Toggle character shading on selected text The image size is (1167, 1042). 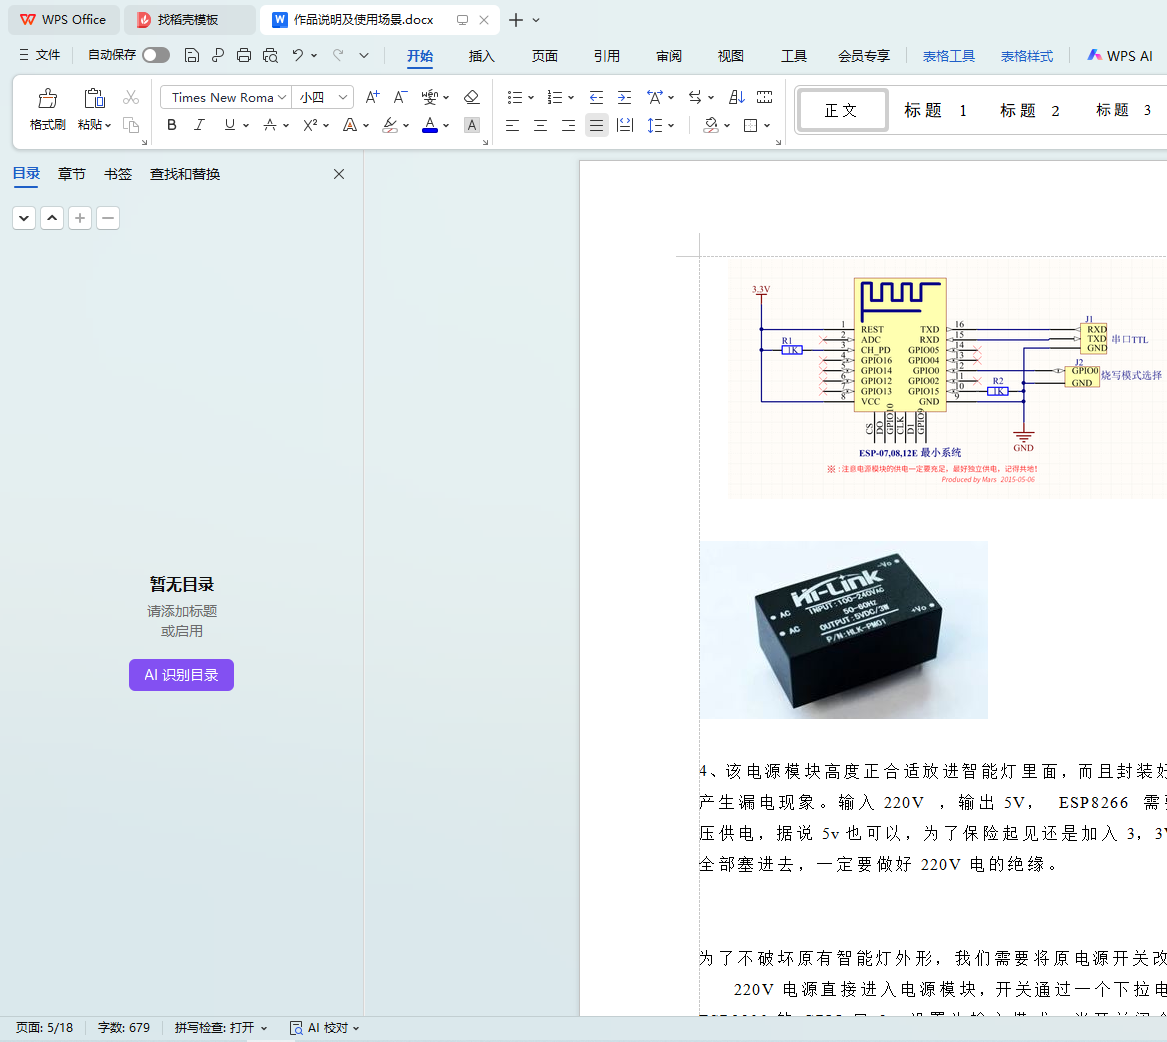472,125
